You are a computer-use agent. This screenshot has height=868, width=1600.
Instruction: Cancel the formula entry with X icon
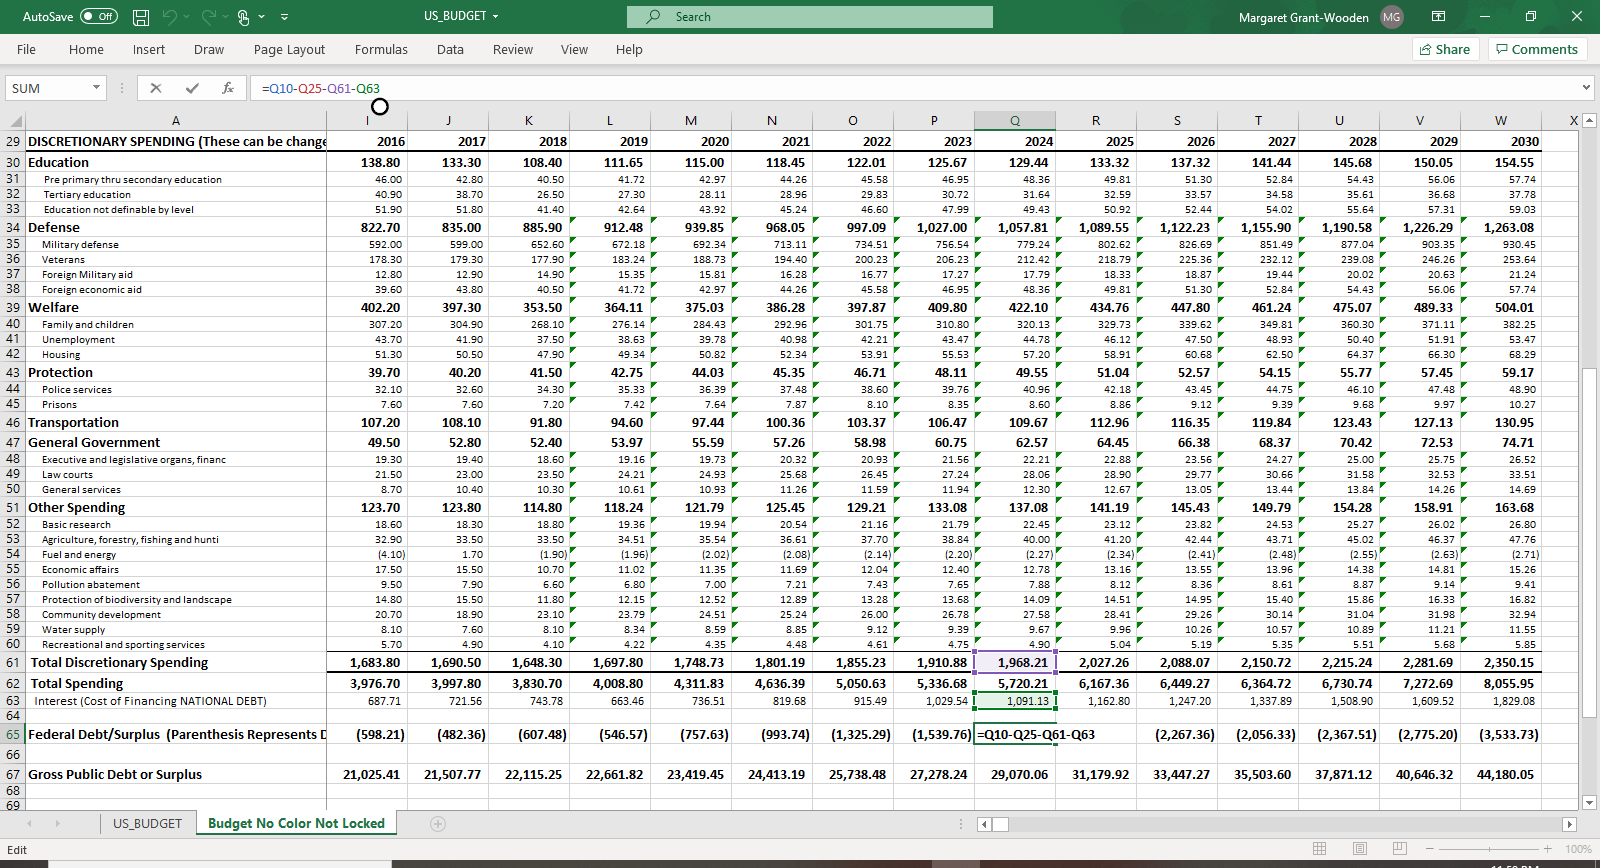coord(156,88)
